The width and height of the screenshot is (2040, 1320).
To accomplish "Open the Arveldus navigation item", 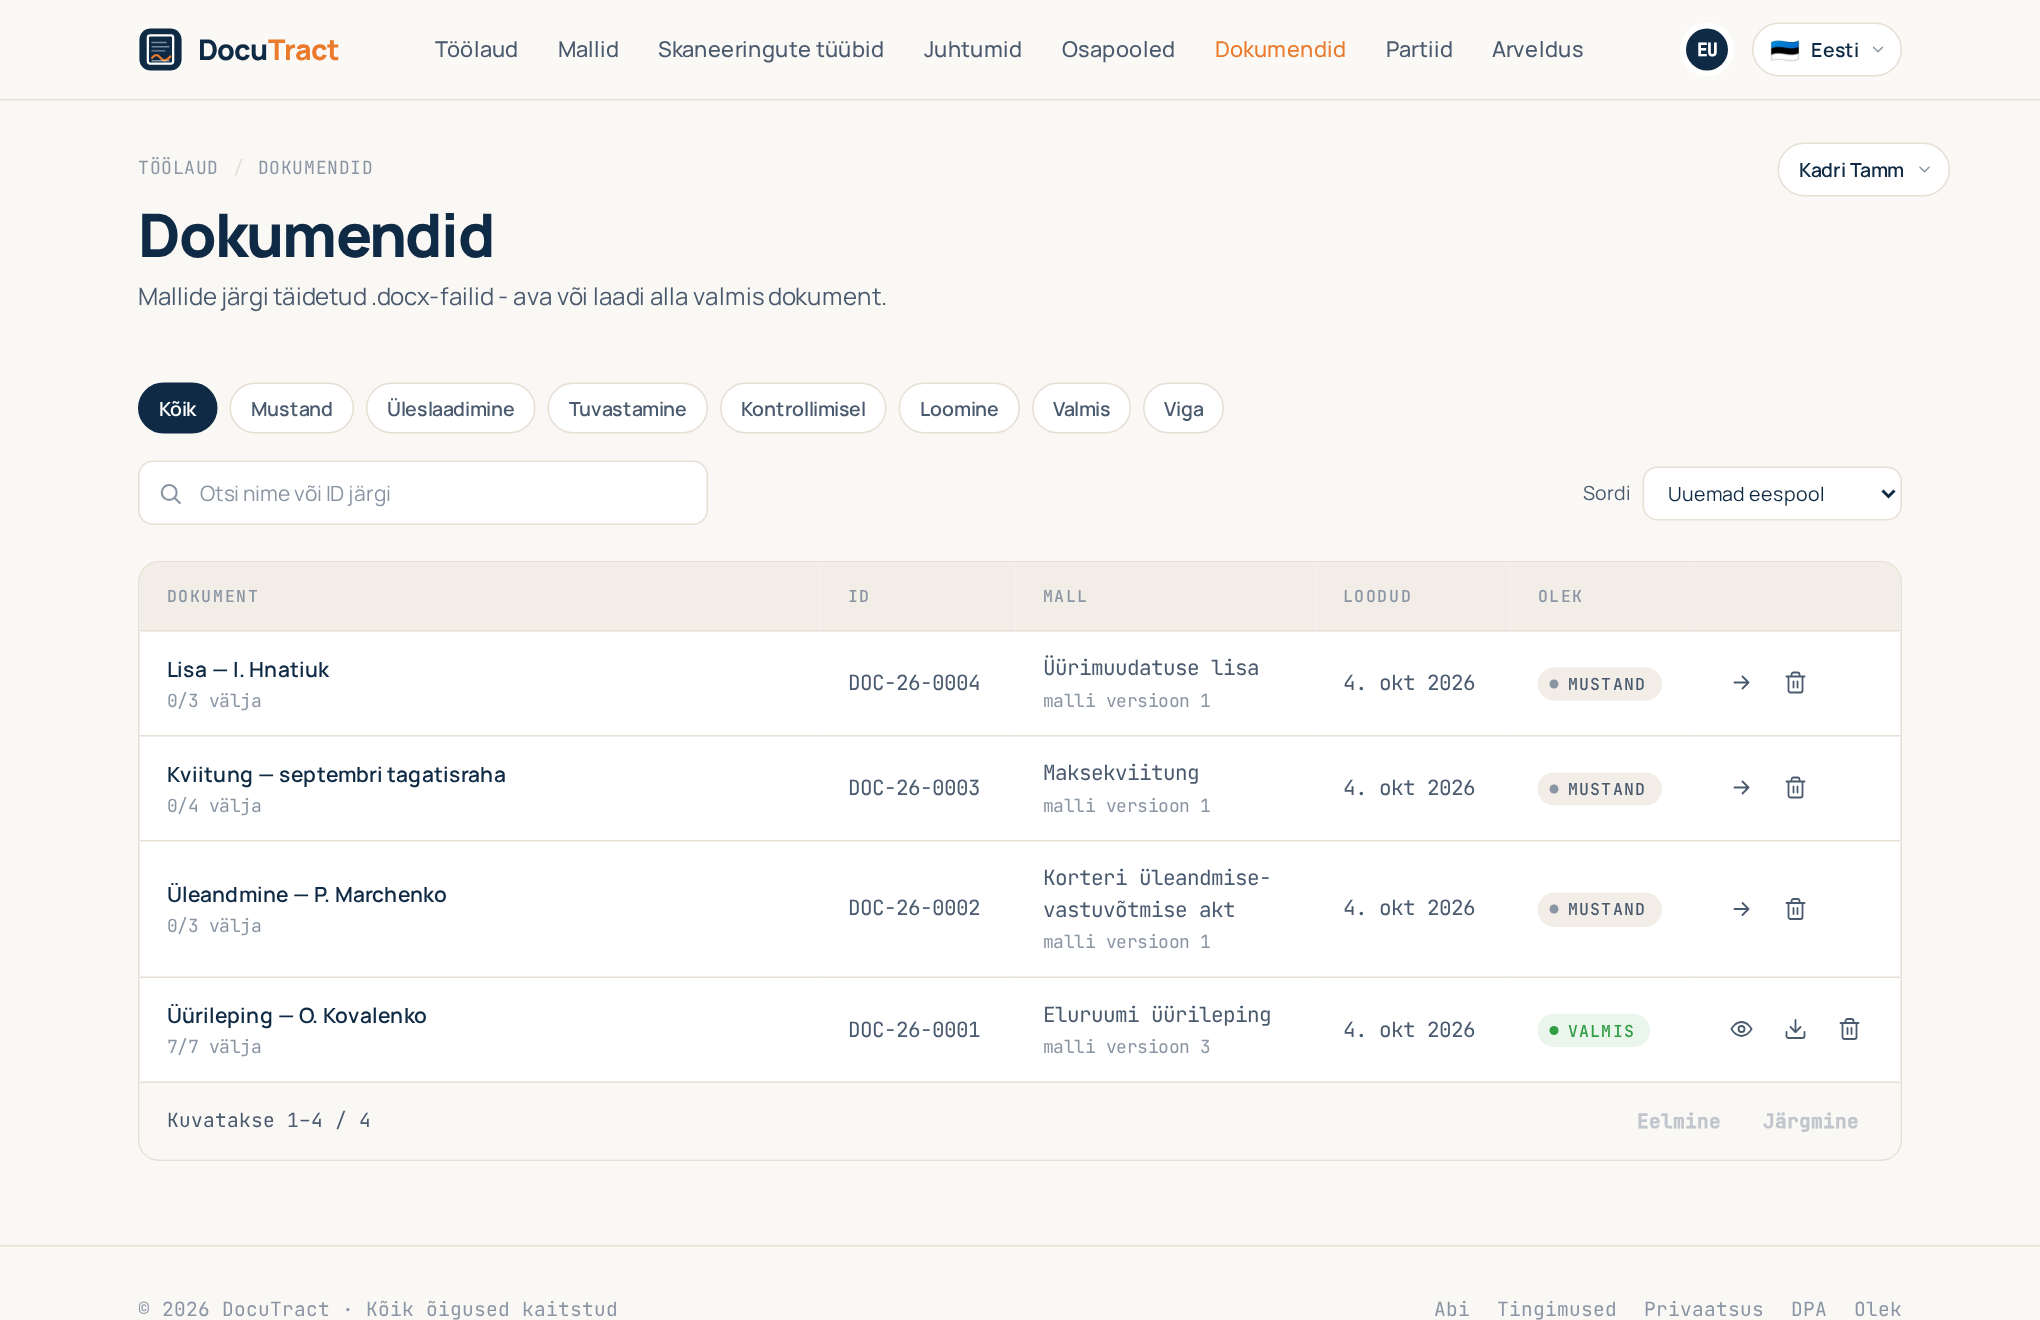I will (x=1537, y=49).
